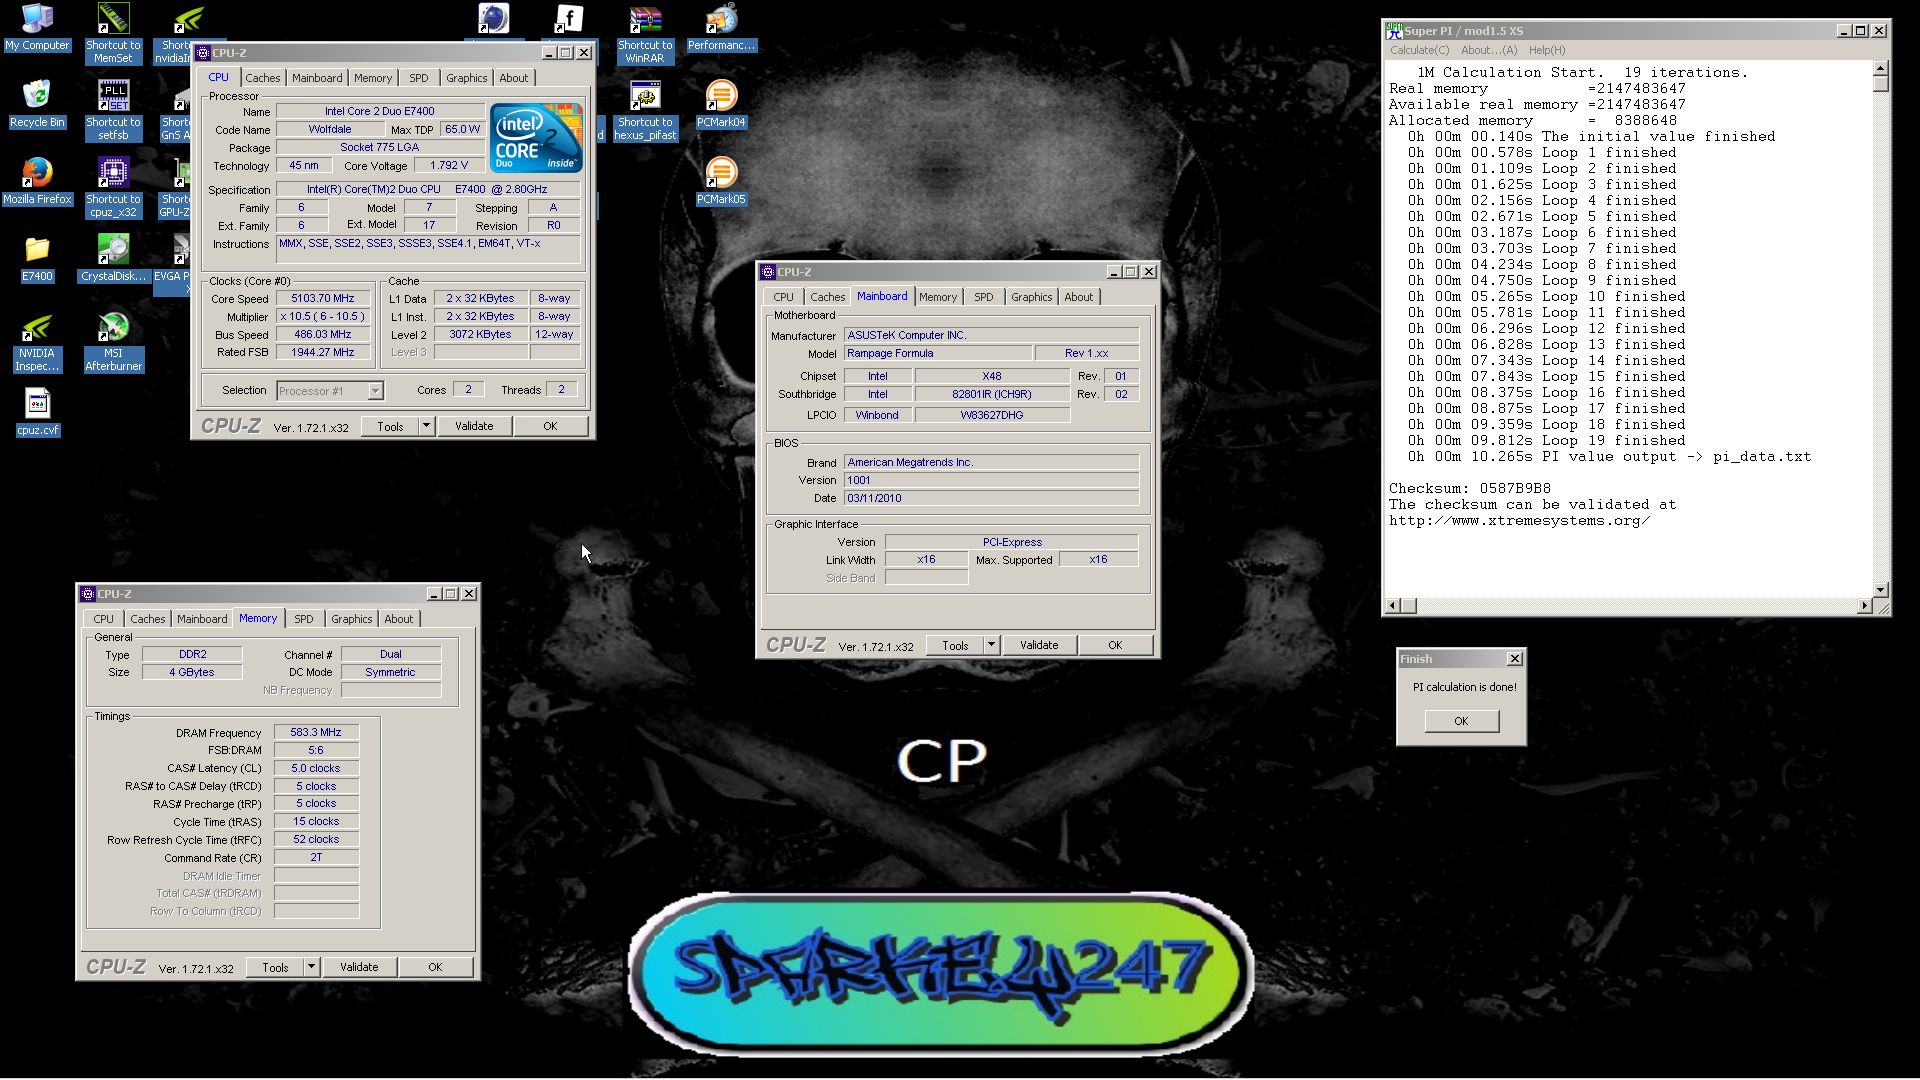Click the BIOS date 03/11/2010 field
The image size is (1920, 1080).
991,498
